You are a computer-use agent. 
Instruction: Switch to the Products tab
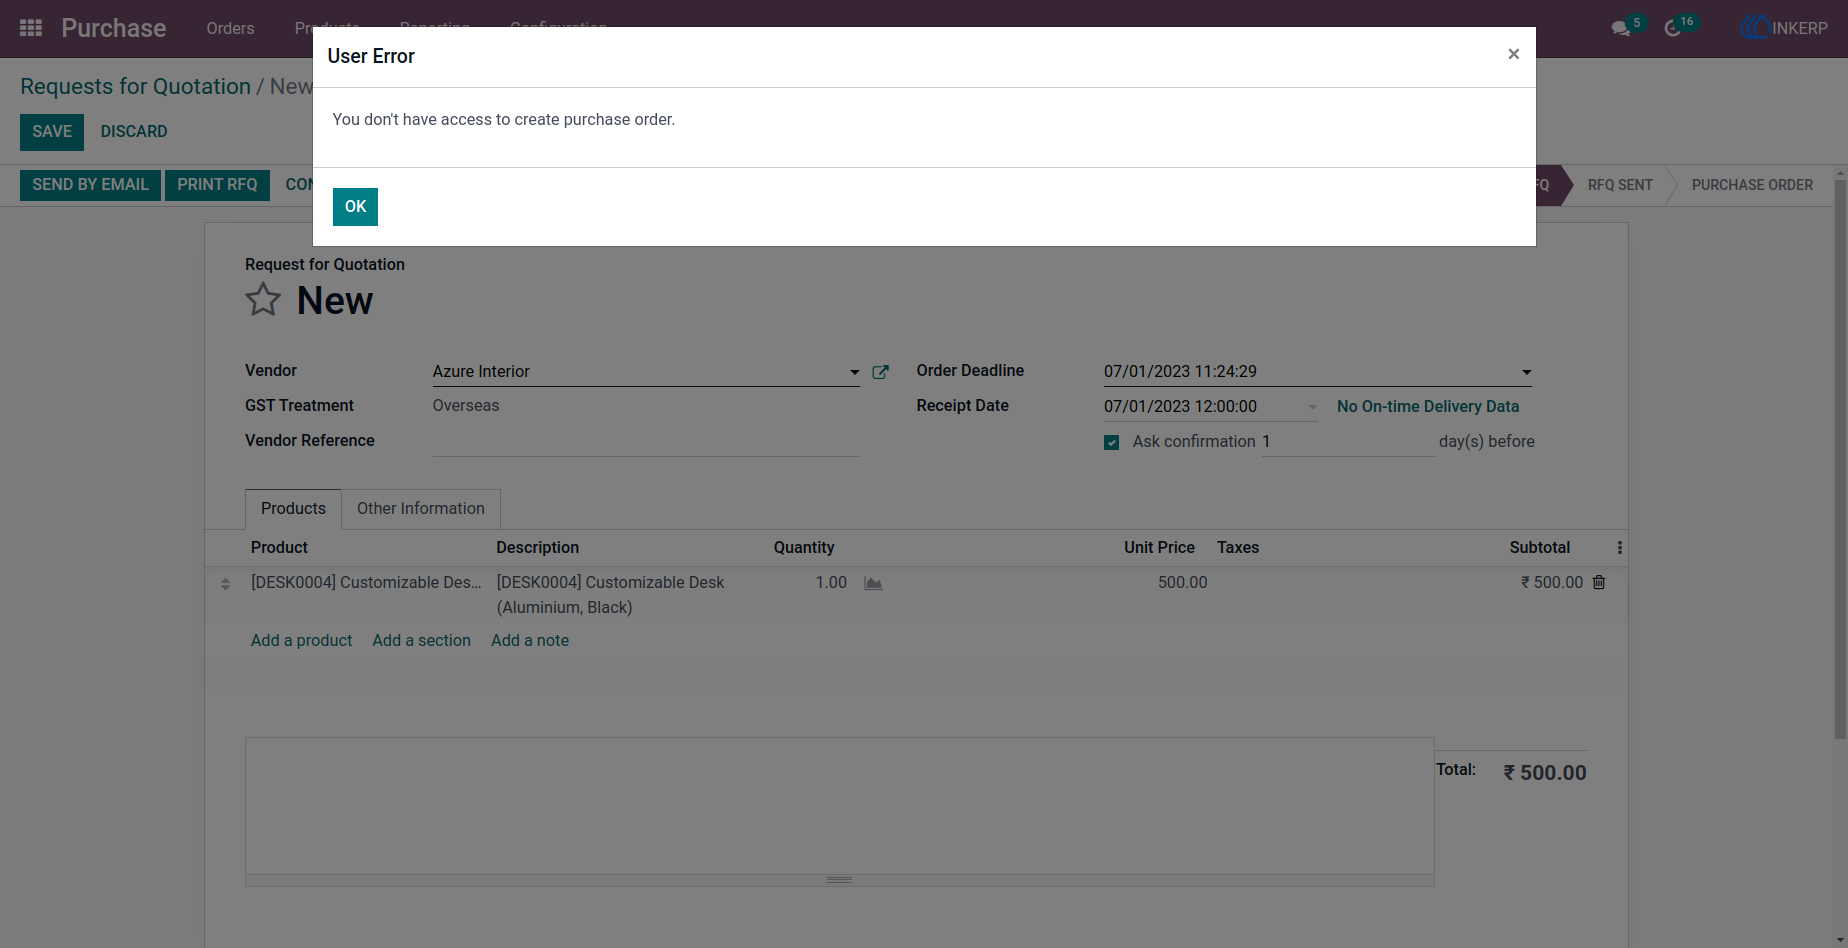point(293,509)
